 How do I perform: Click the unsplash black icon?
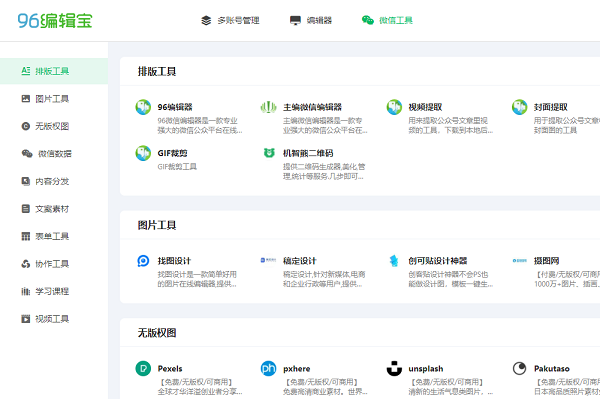[x=394, y=368]
